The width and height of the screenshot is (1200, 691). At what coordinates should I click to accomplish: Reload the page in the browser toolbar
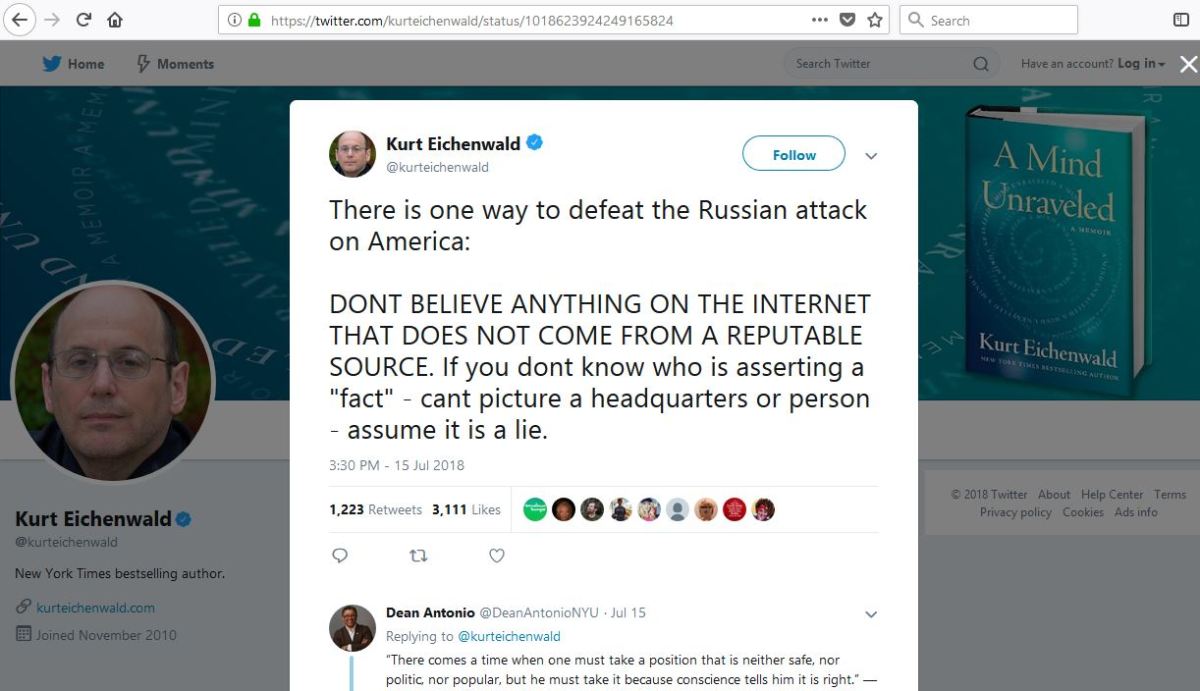click(84, 19)
